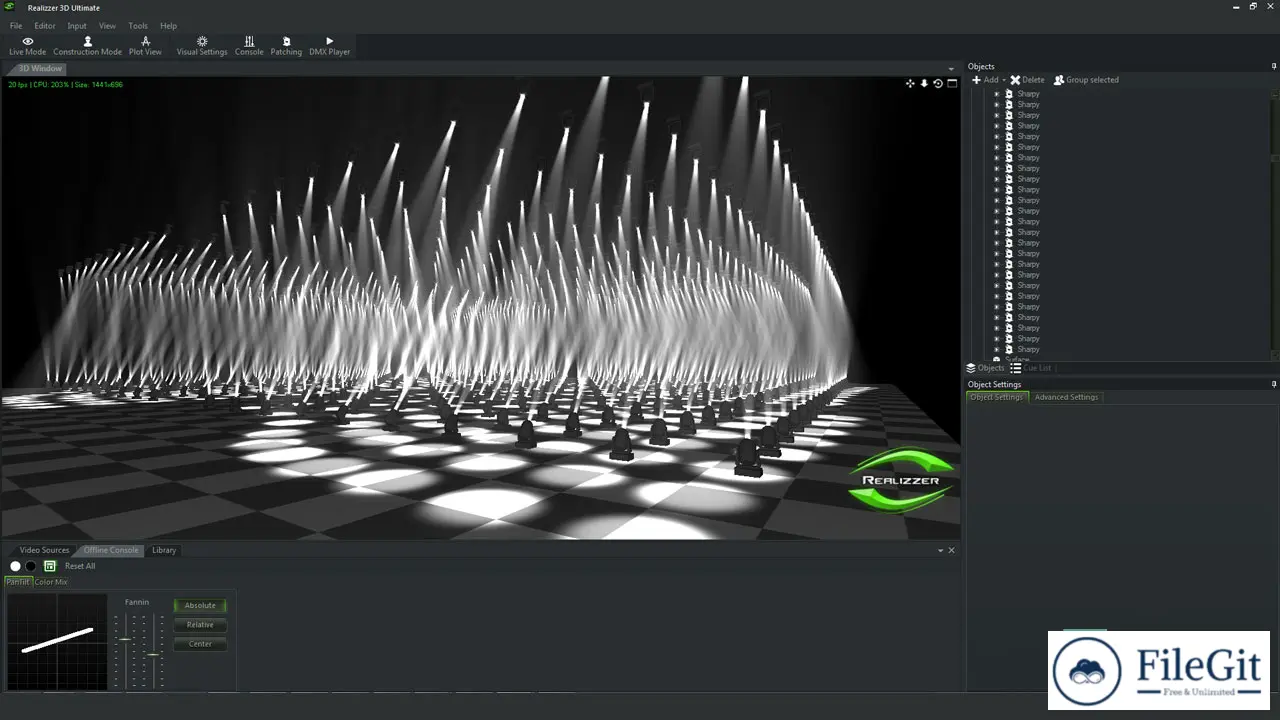Open the Color Mix tab
The image size is (1280, 720).
(51, 582)
